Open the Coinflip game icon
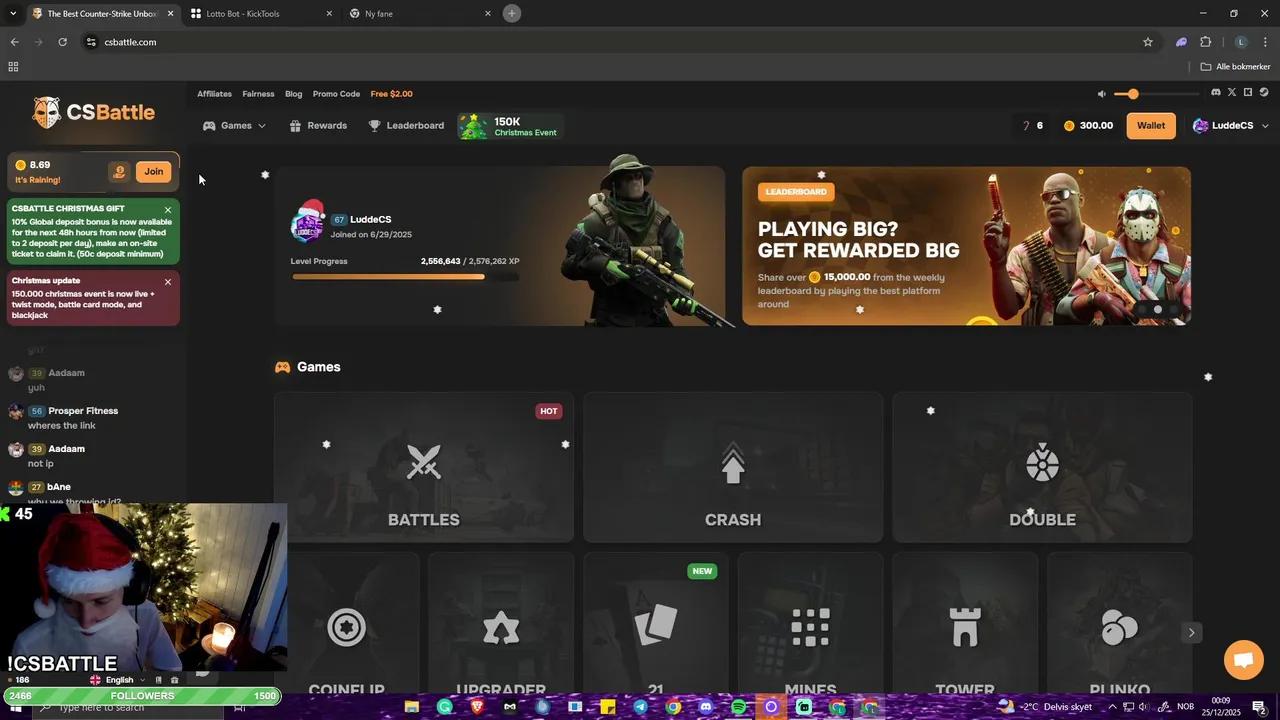The width and height of the screenshot is (1280, 720). click(x=346, y=627)
